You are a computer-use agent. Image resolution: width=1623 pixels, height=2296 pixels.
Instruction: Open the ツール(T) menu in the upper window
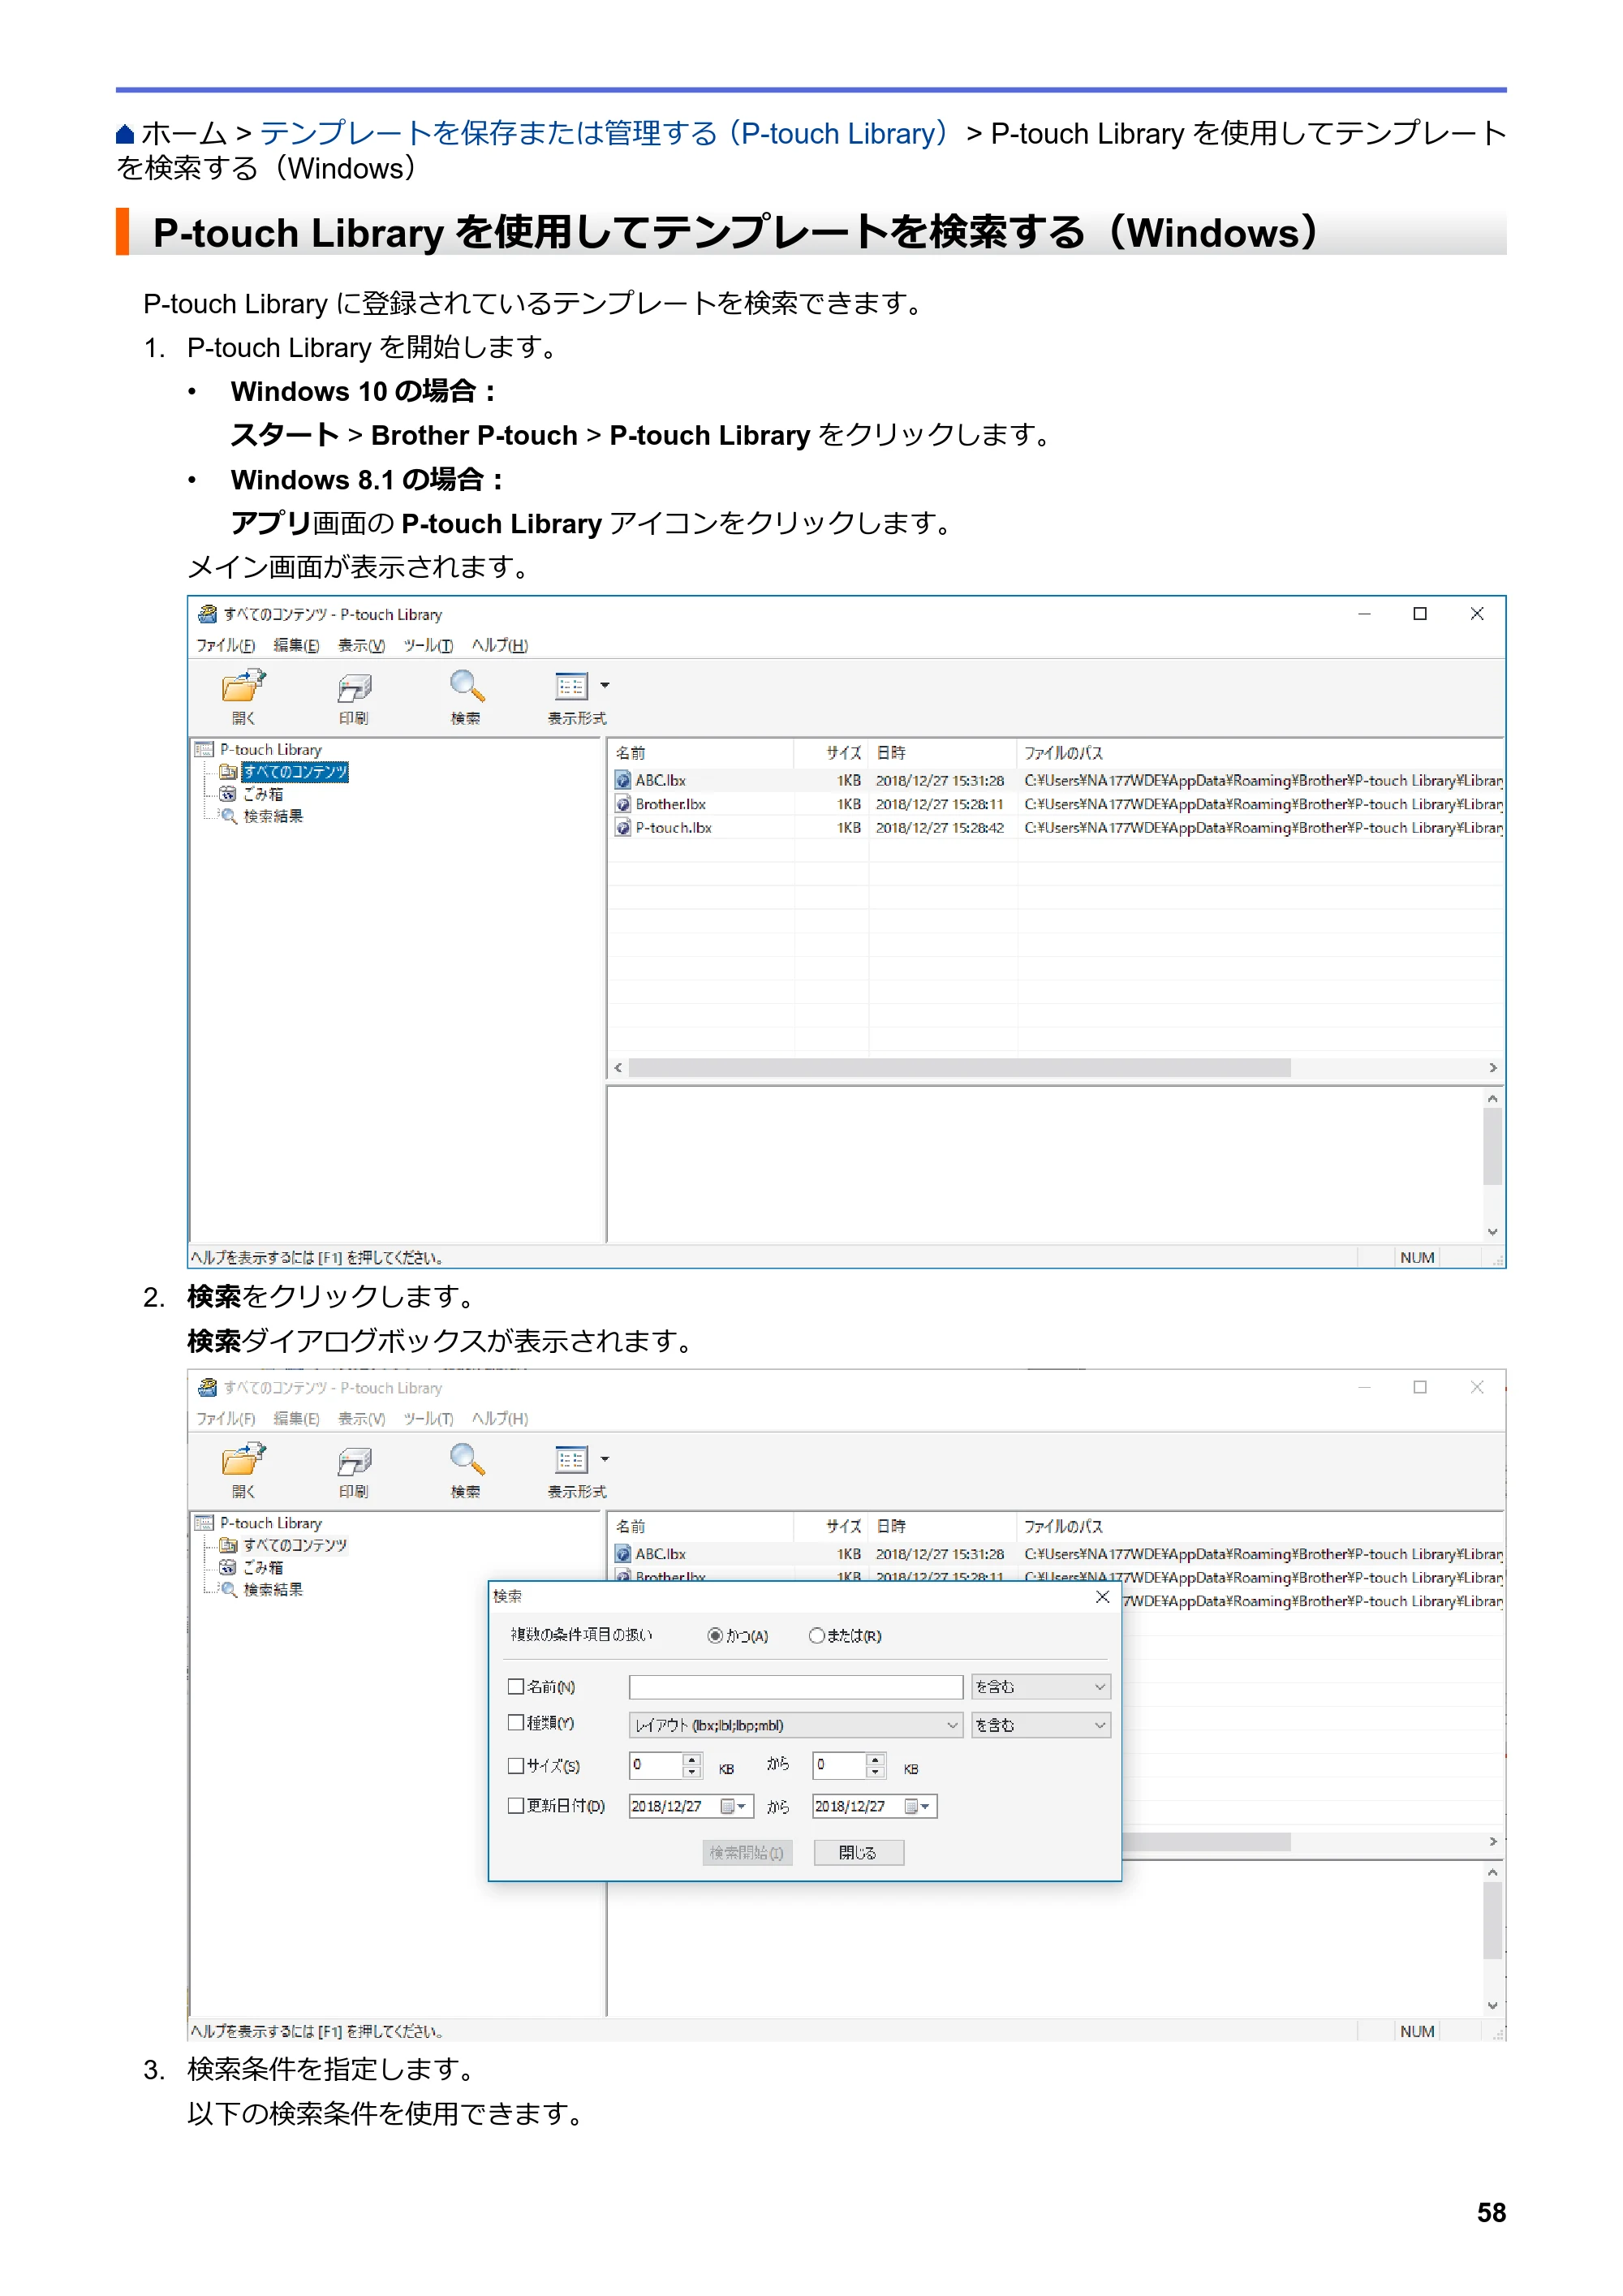coord(428,645)
